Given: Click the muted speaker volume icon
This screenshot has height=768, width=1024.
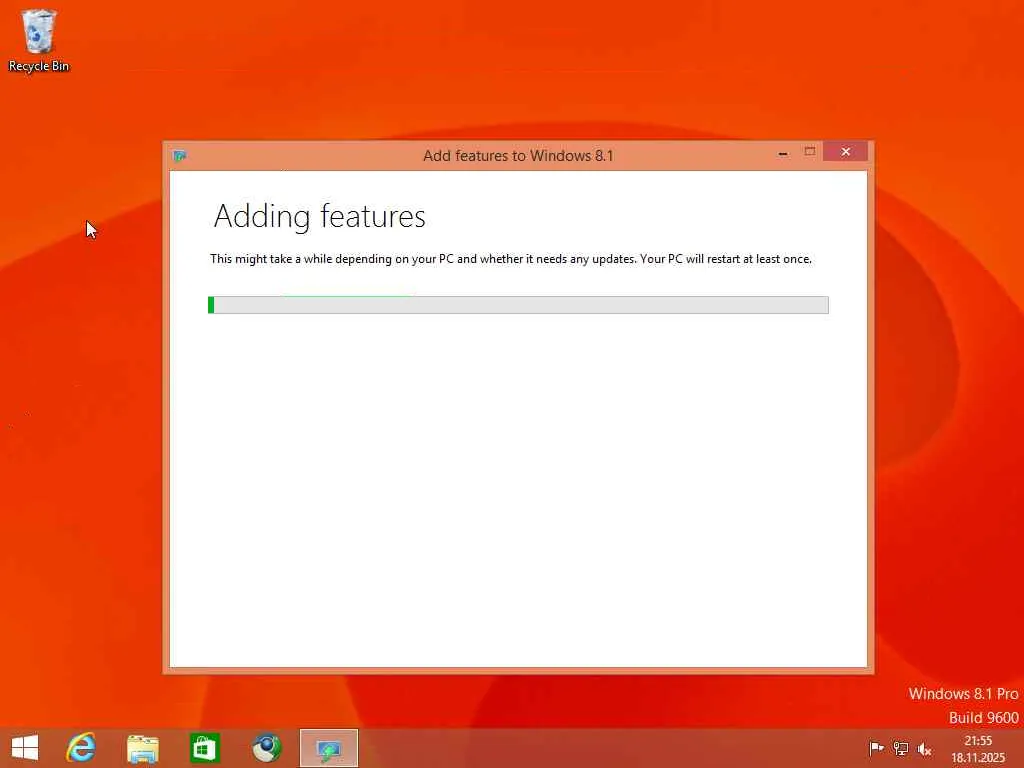Looking at the screenshot, I should click(x=924, y=749).
